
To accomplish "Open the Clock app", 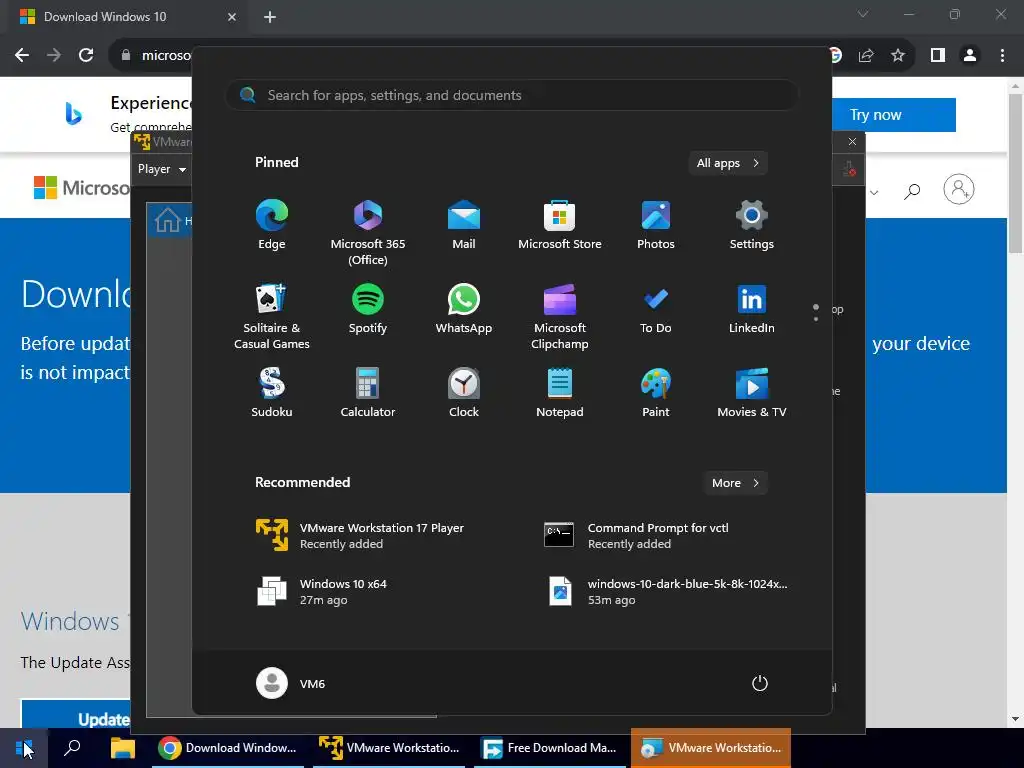I will point(464,393).
